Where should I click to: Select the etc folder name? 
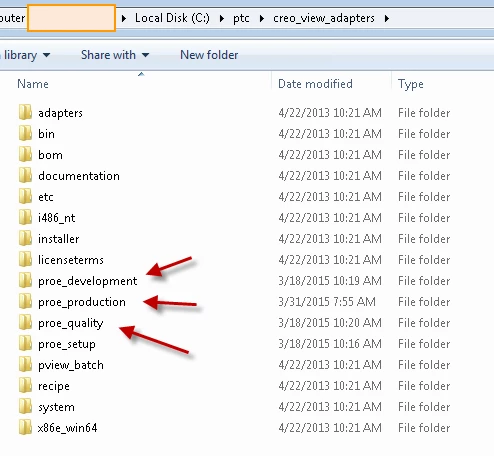click(x=46, y=197)
